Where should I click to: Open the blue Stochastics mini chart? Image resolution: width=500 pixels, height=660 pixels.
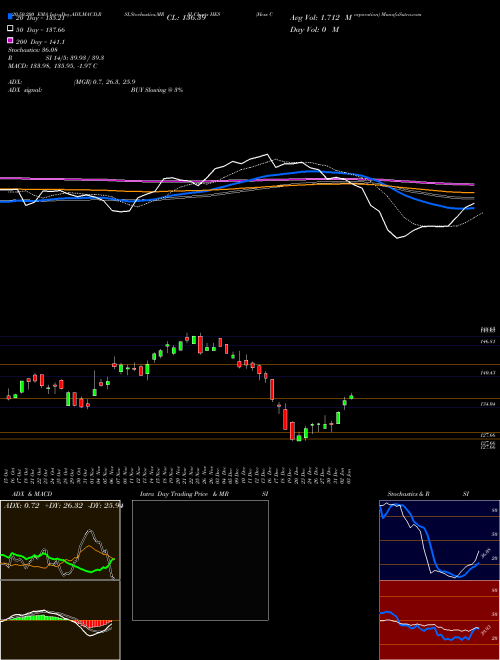439,540
